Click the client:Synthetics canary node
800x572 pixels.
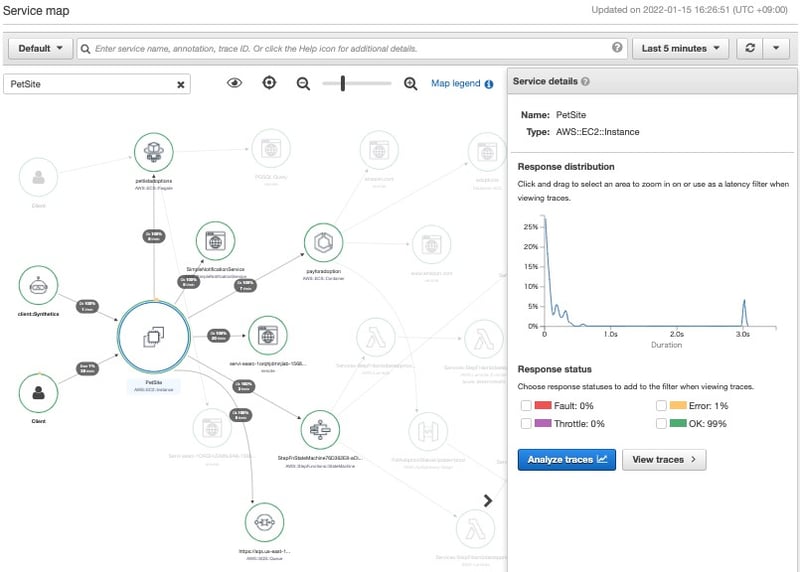point(38,285)
